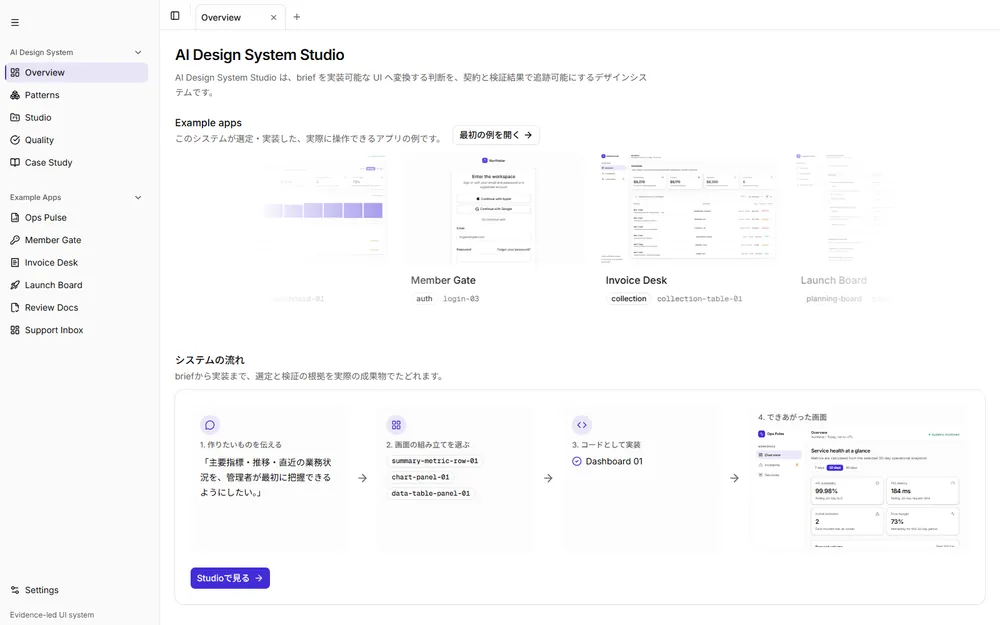Close the Overview tab
Viewport: 1000px width, 625px height.
[274, 17]
